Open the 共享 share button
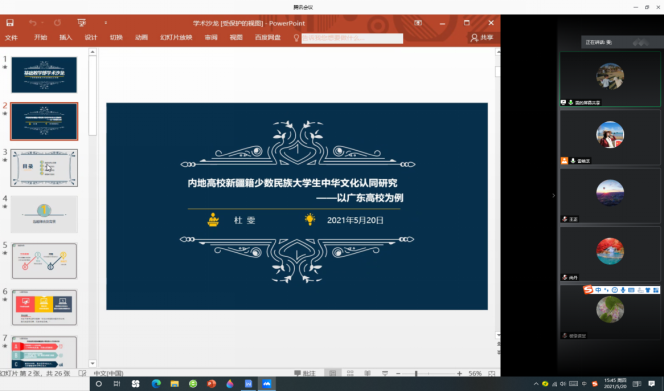The image size is (664, 391). 482,38
